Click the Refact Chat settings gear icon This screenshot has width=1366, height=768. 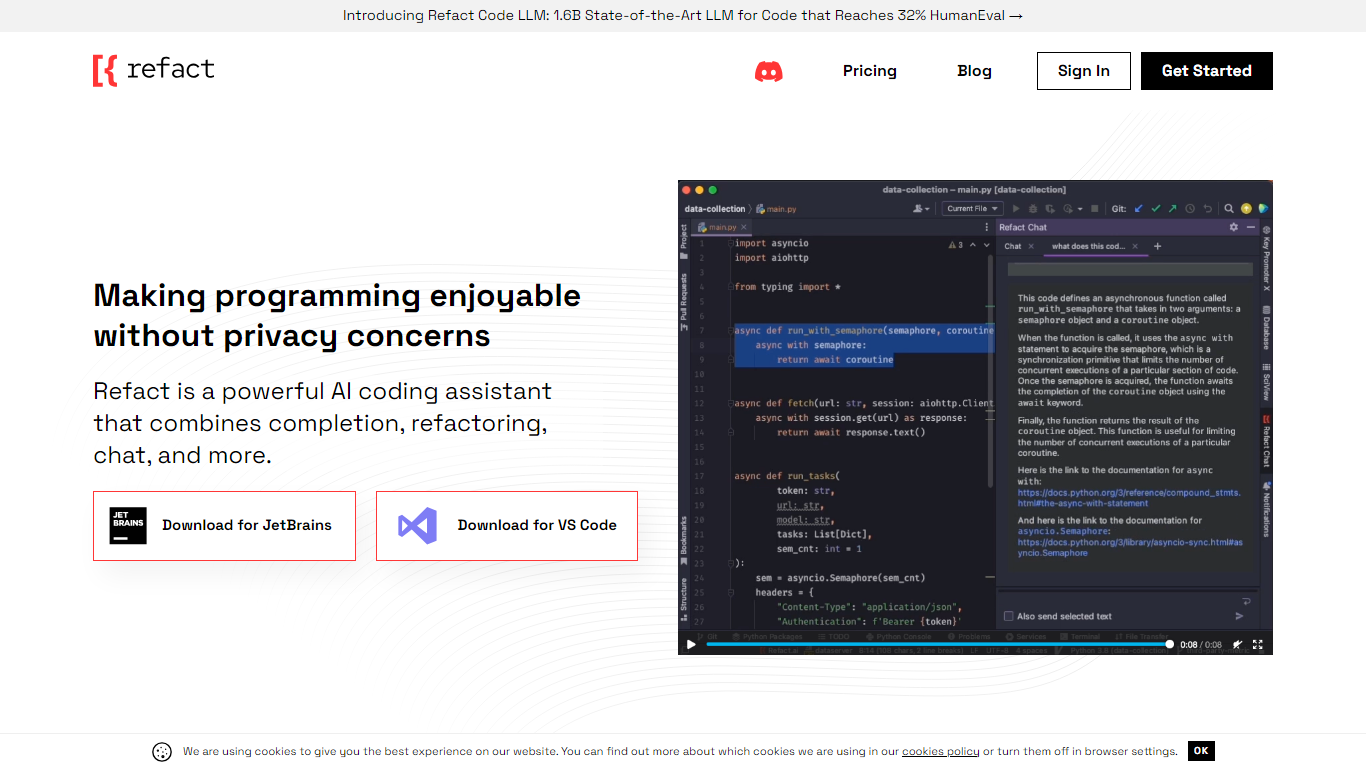click(x=1233, y=227)
